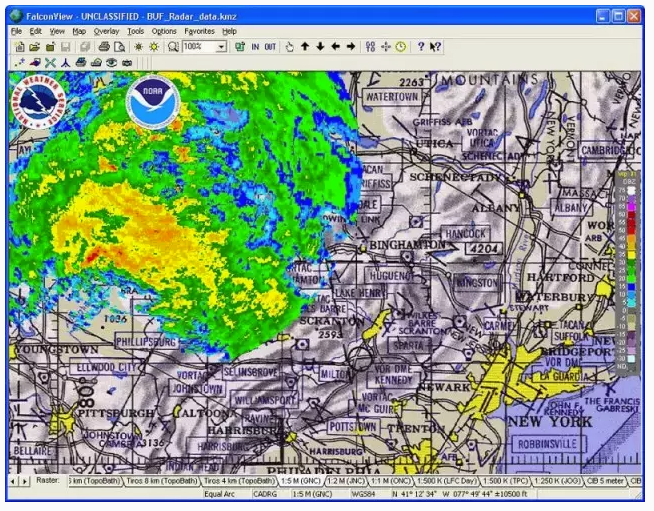Screen dimensions: 654x511
Task: Select the 1:1 M (ONC) raster tab
Action: click(x=391, y=481)
